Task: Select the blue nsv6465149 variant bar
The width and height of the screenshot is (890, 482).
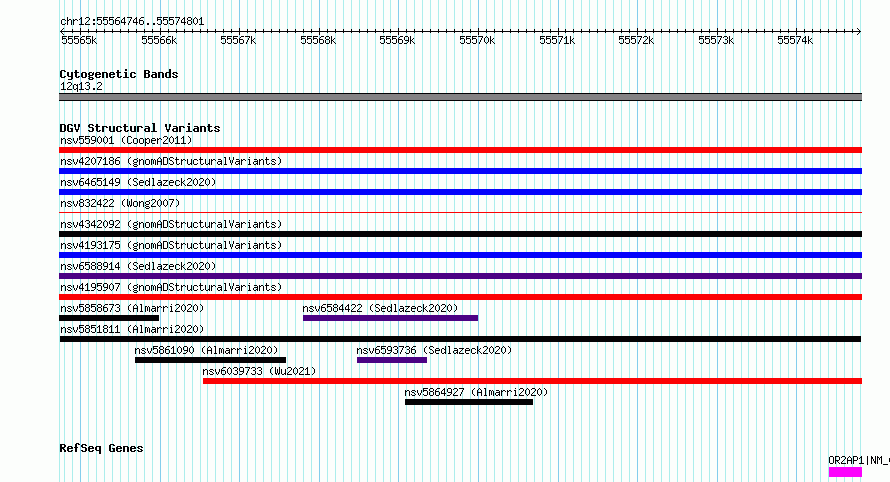Action: (460, 192)
